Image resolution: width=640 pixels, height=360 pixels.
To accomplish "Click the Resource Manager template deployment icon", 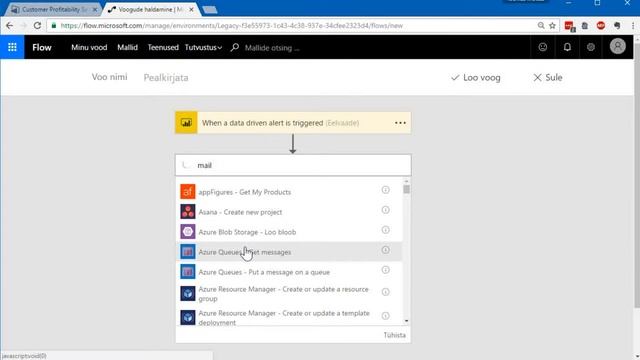I will [188, 317].
